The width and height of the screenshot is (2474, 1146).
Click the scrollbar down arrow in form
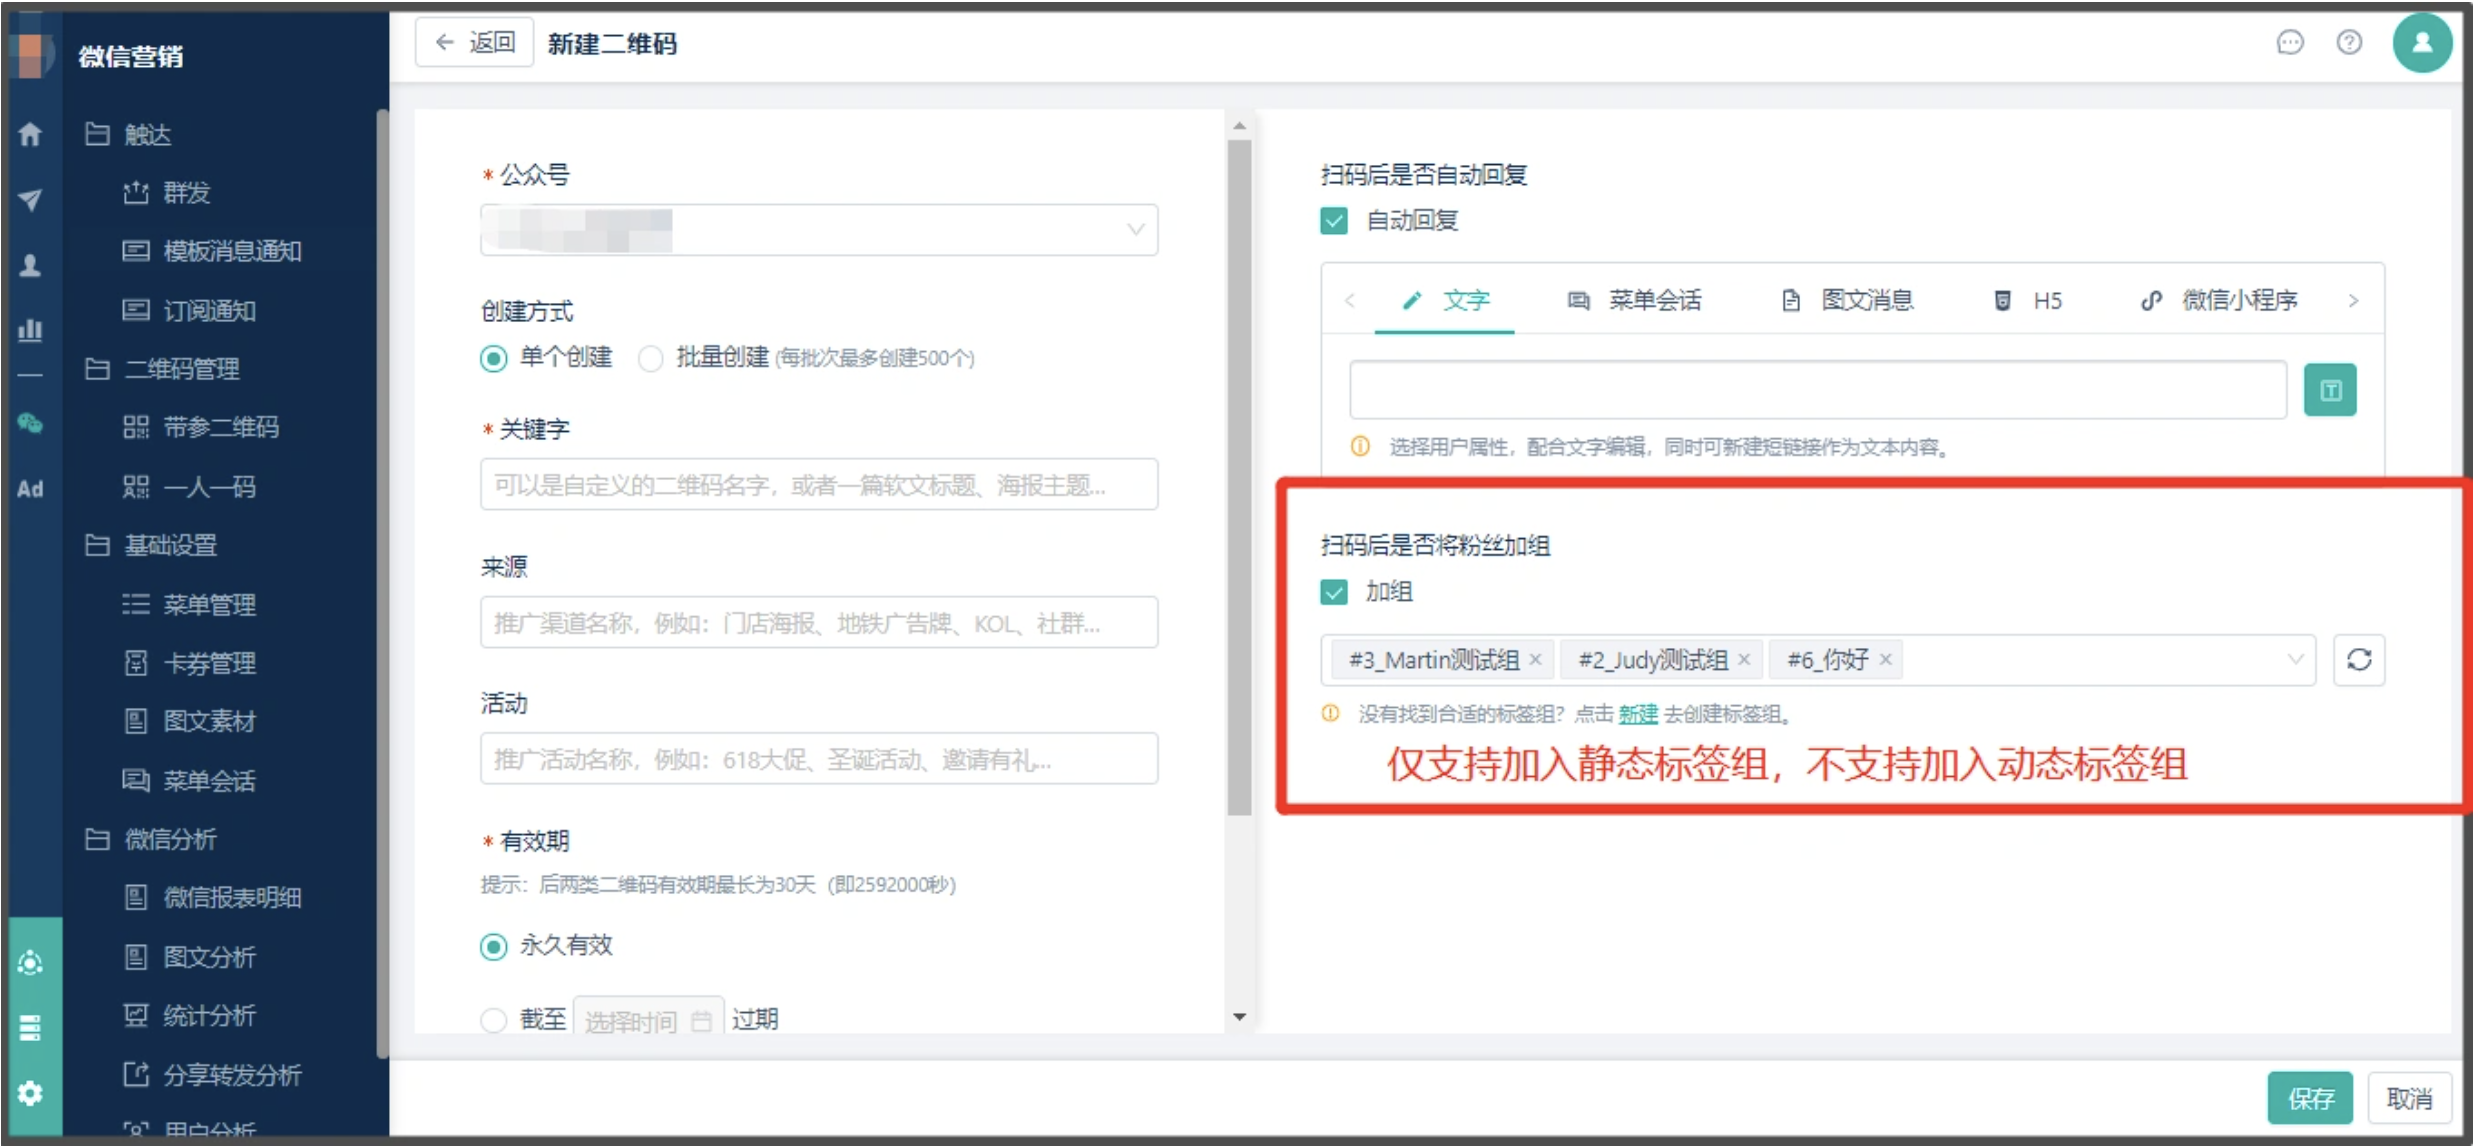coord(1239,1017)
